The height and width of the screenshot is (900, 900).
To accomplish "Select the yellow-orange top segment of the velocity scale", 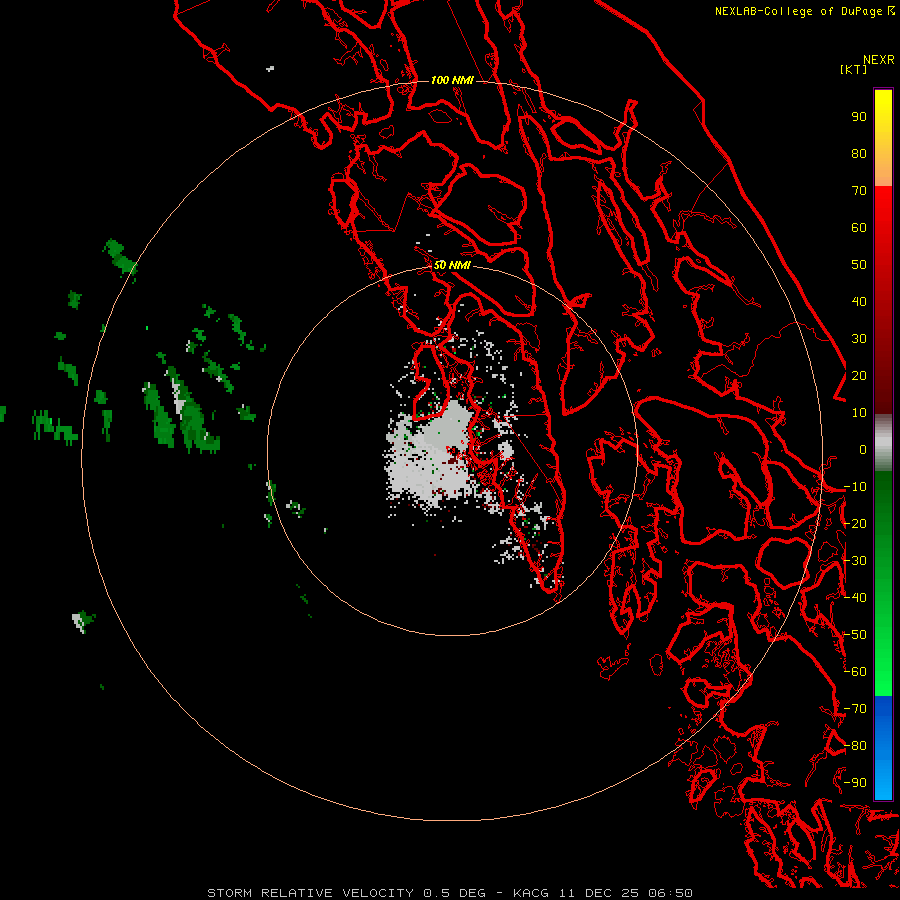I will 883,138.
